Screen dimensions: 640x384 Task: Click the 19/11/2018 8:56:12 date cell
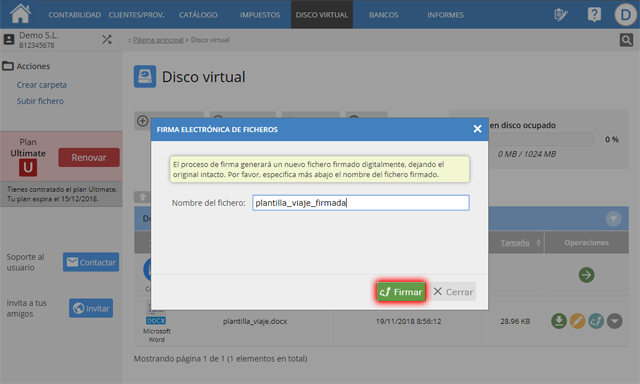[x=408, y=322]
